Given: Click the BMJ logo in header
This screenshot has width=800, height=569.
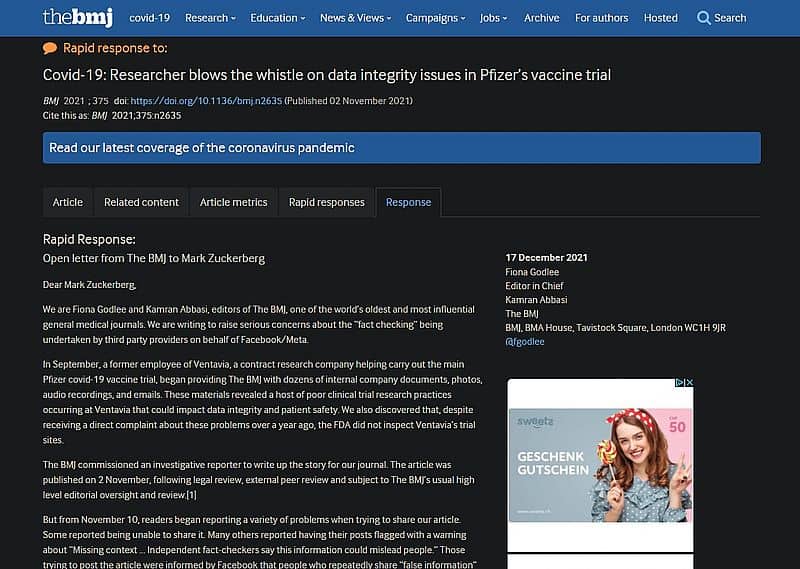Looking at the screenshot, I should 78,17.
